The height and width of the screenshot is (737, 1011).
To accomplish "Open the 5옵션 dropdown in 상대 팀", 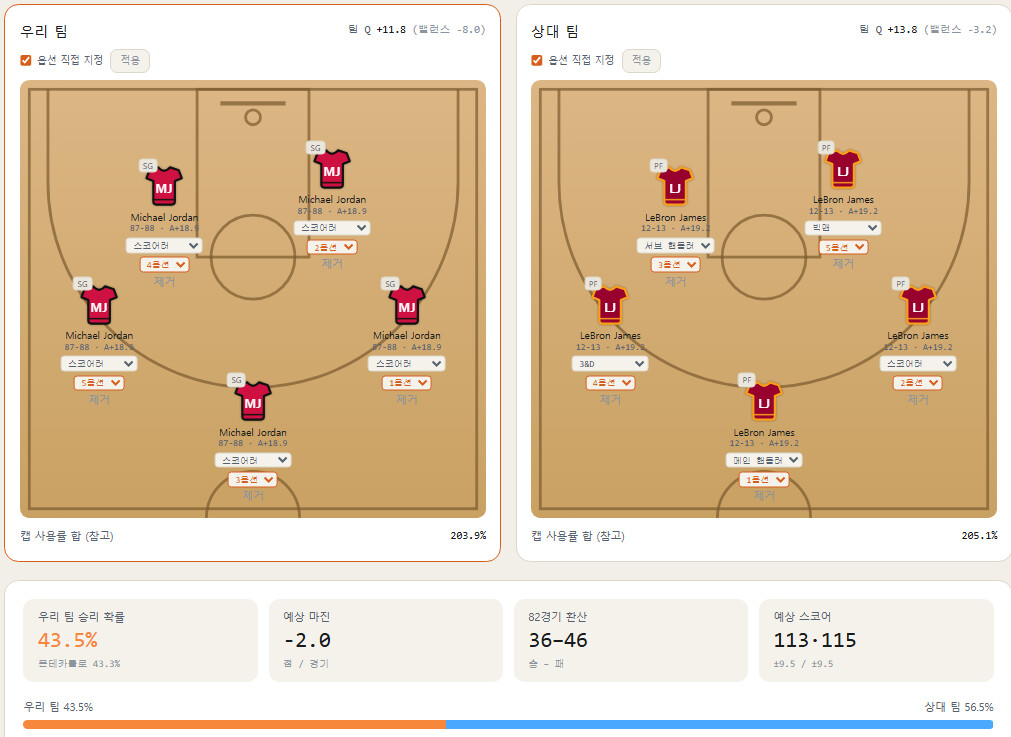I will tap(843, 247).
